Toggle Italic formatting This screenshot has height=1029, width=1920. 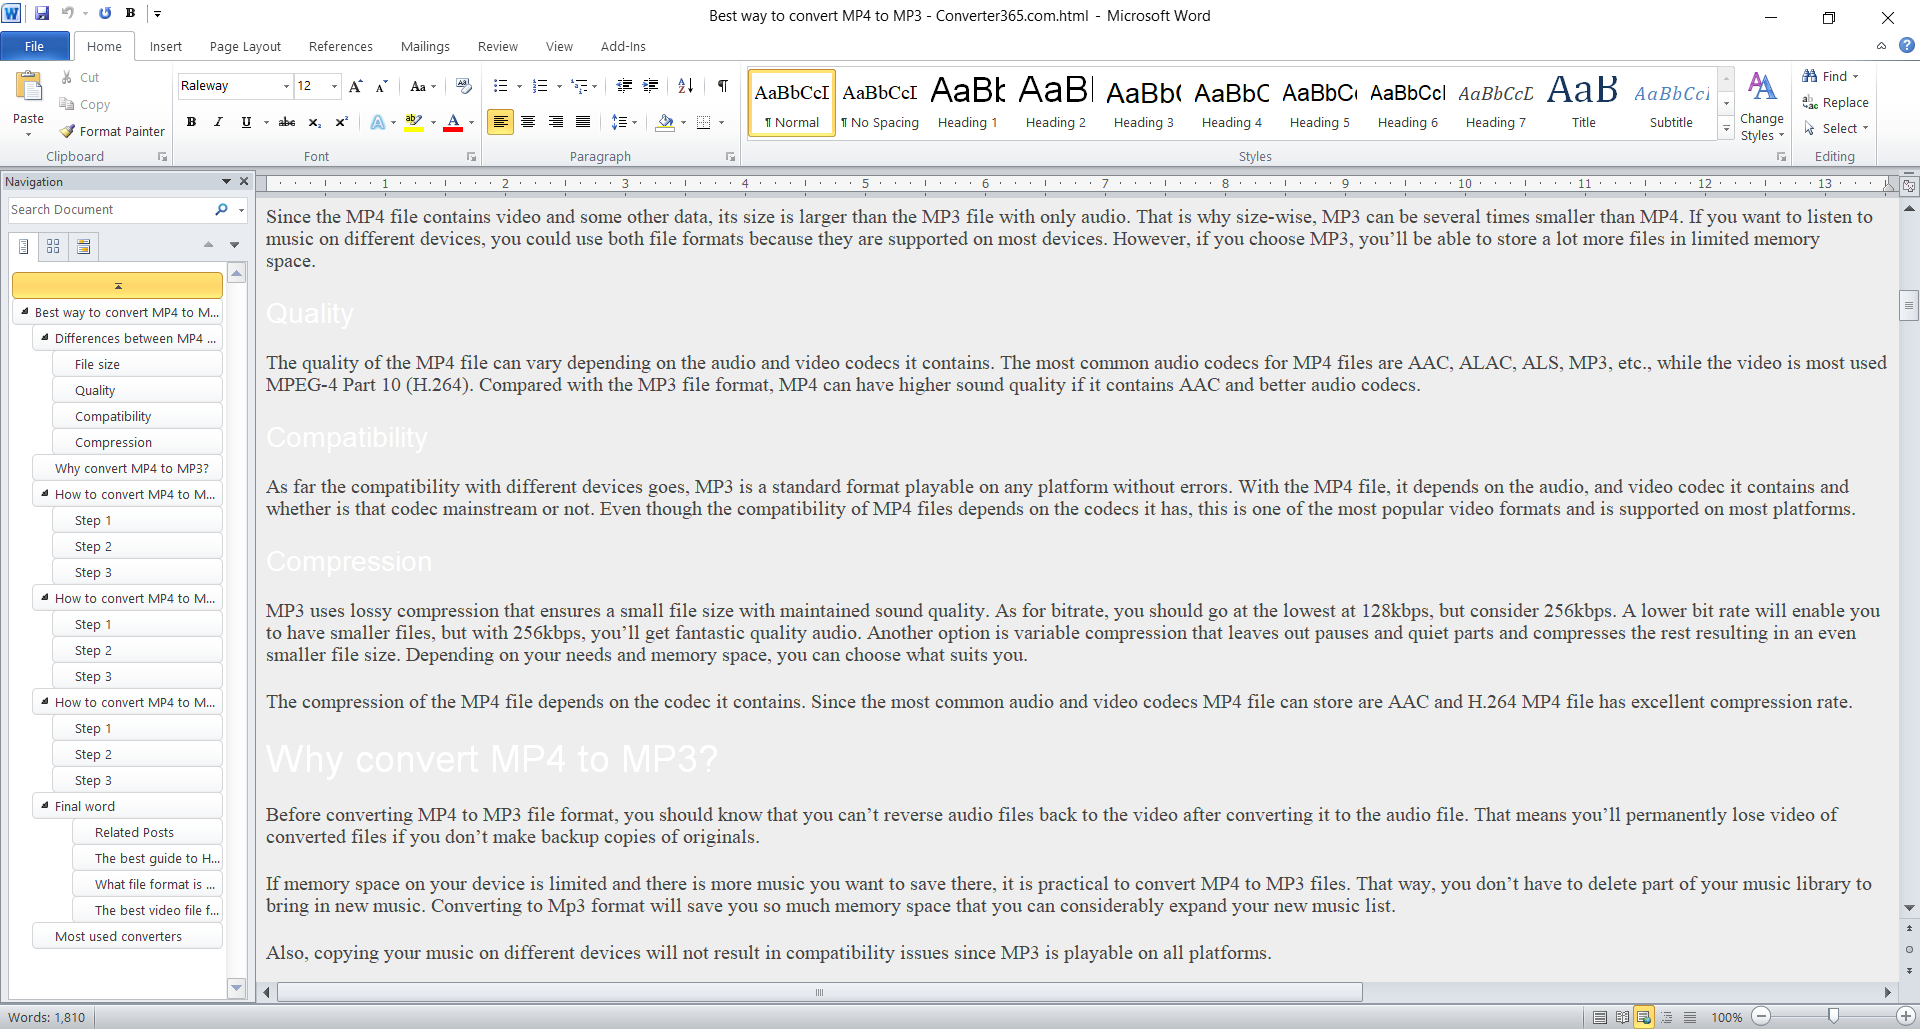[x=218, y=122]
